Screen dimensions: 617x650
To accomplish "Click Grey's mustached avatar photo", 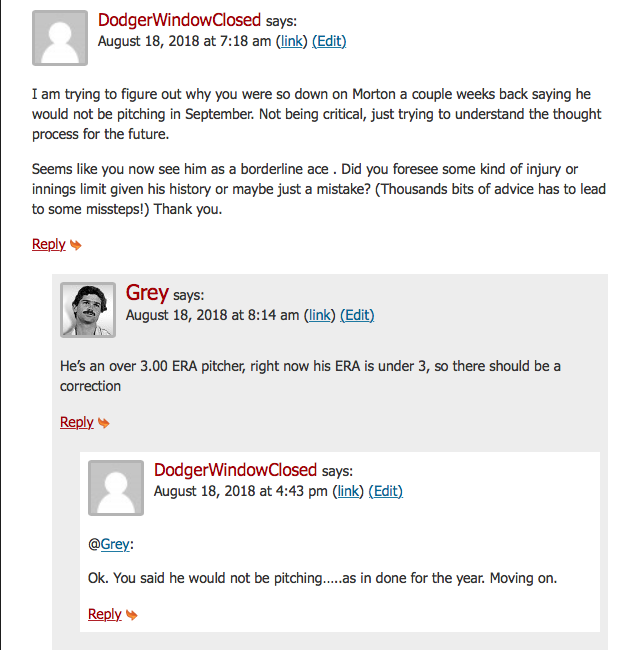I will [88, 310].
